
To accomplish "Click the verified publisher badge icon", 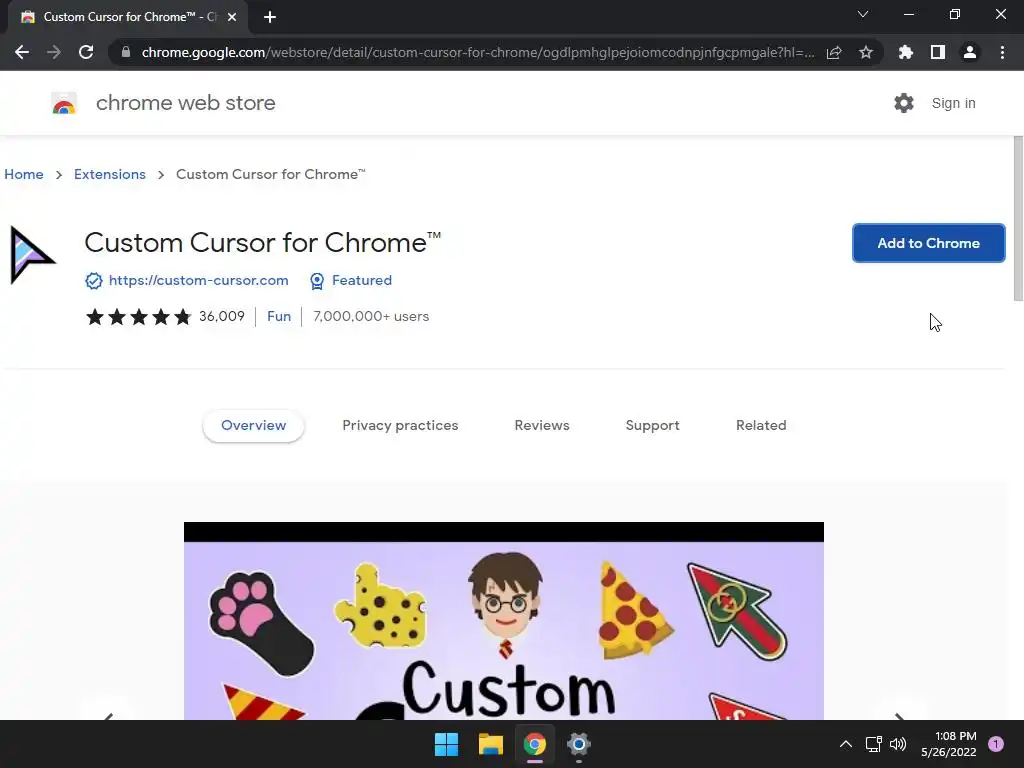I will pyautogui.click(x=93, y=281).
